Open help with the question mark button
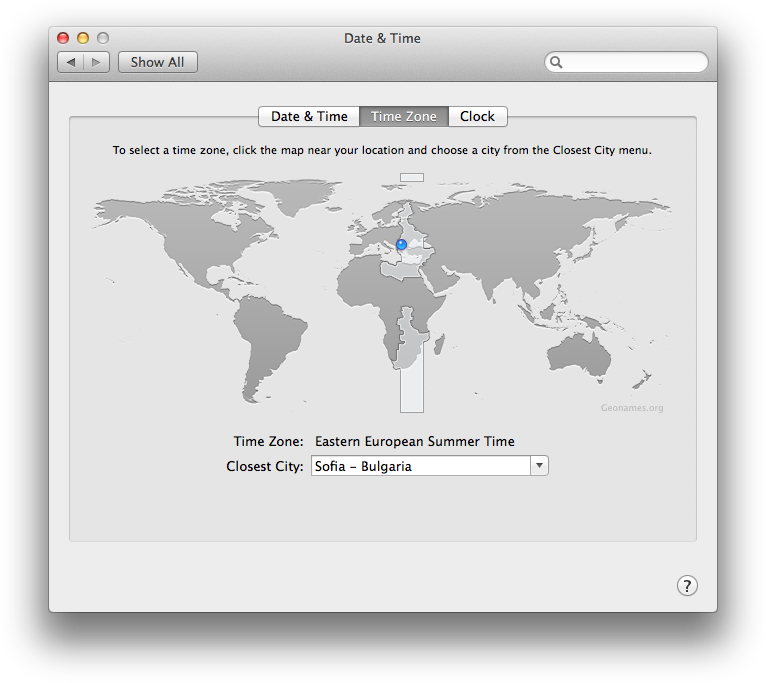 [687, 586]
